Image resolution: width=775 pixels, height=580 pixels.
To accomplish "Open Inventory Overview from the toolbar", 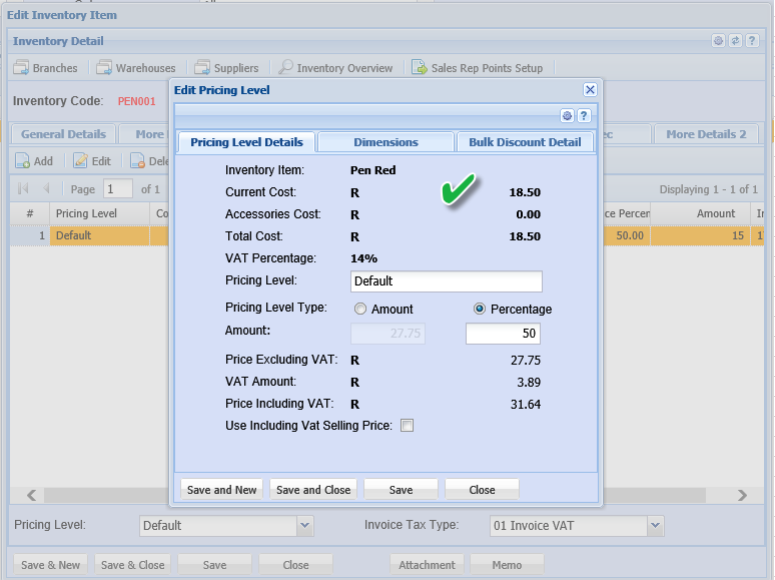I will (335, 68).
